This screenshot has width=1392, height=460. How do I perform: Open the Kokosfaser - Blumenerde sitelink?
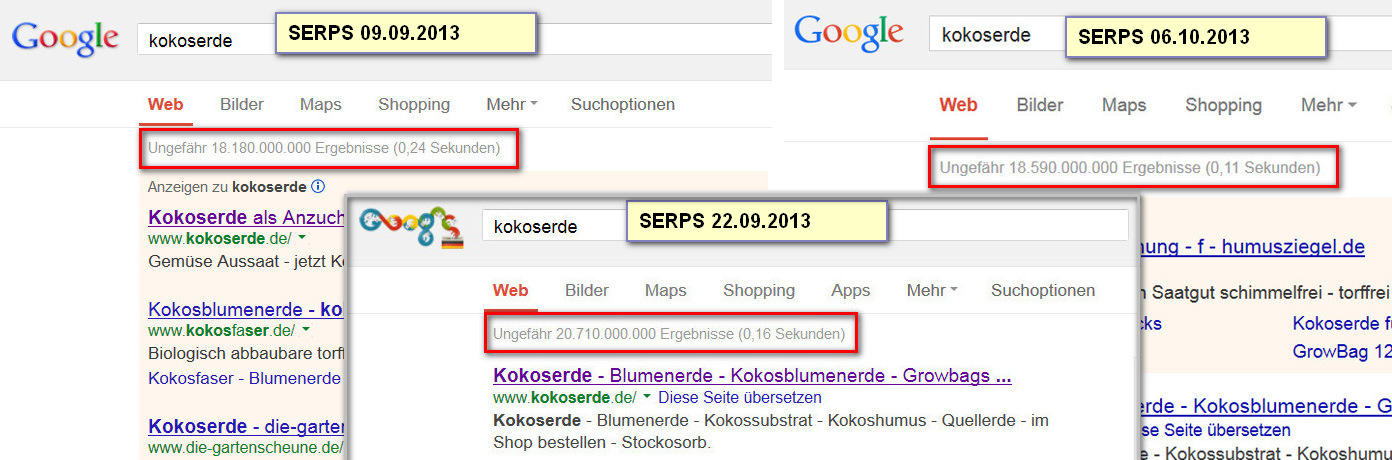point(245,378)
